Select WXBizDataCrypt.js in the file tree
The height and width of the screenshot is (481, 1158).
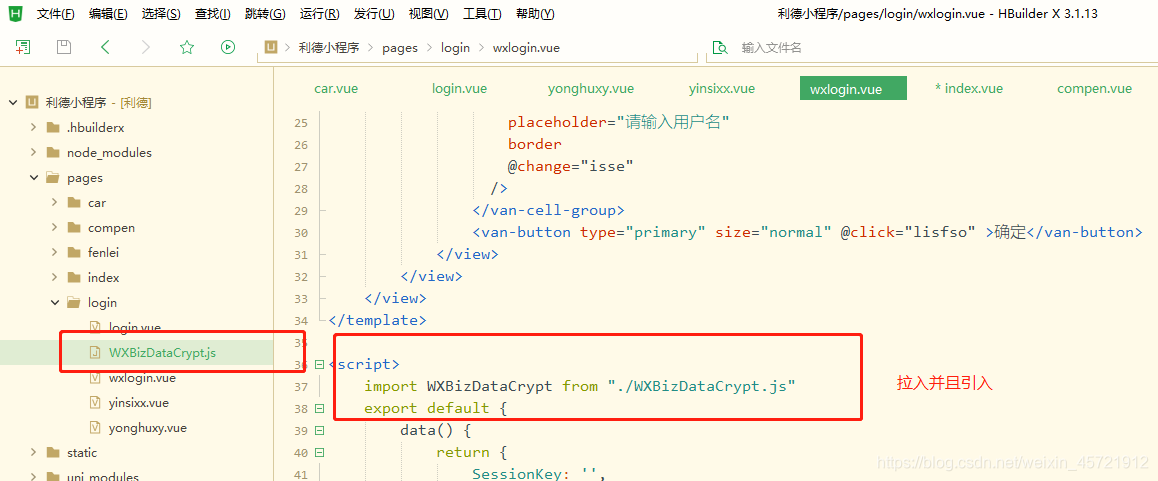(162, 352)
